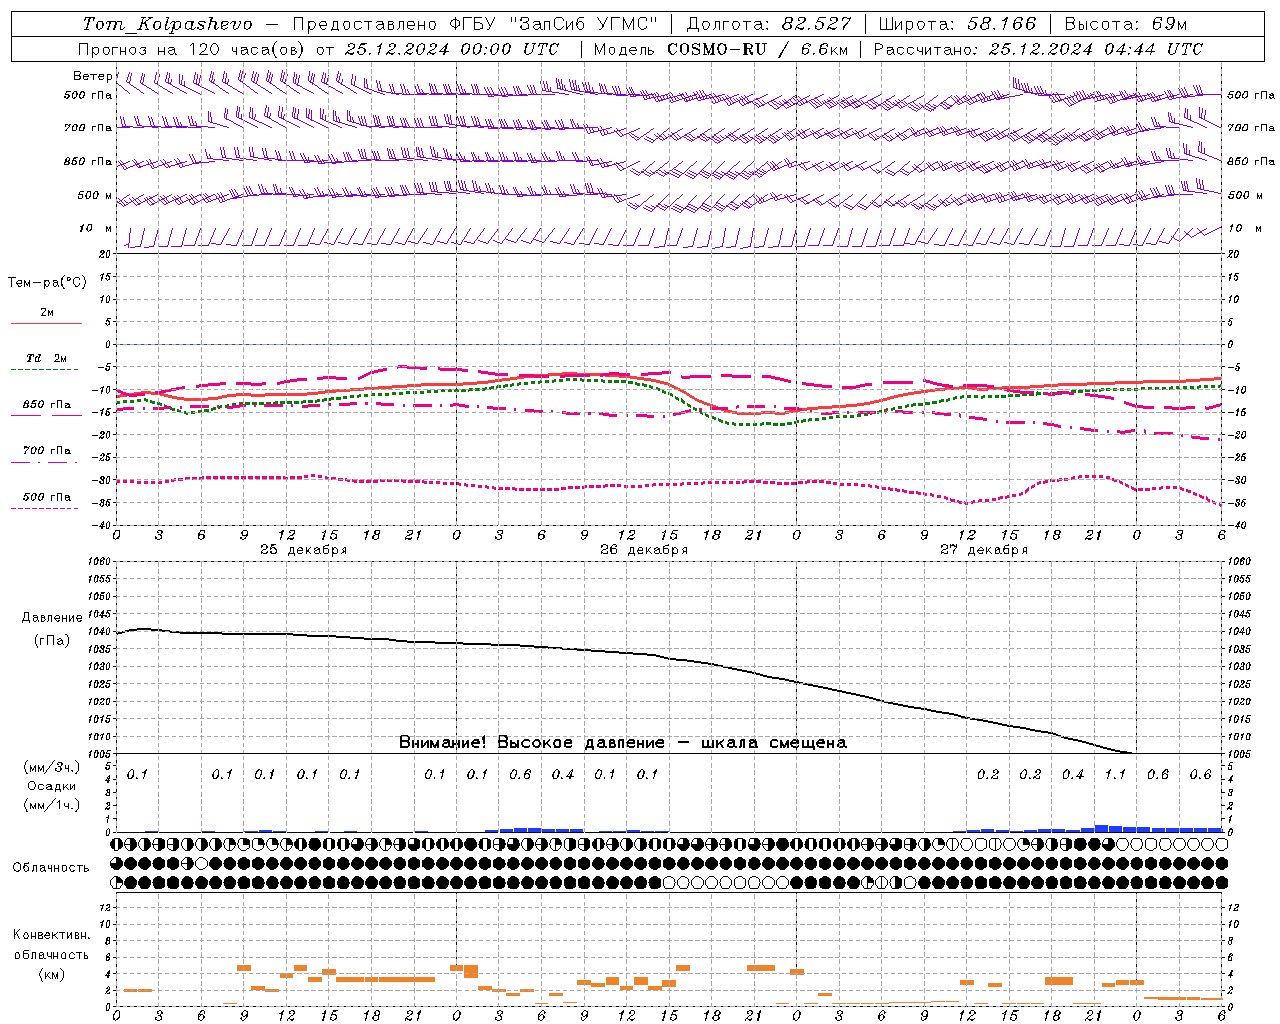Click the 'Ветер' wind panel label
The width and height of the screenshot is (1280, 1024).
tap(93, 76)
